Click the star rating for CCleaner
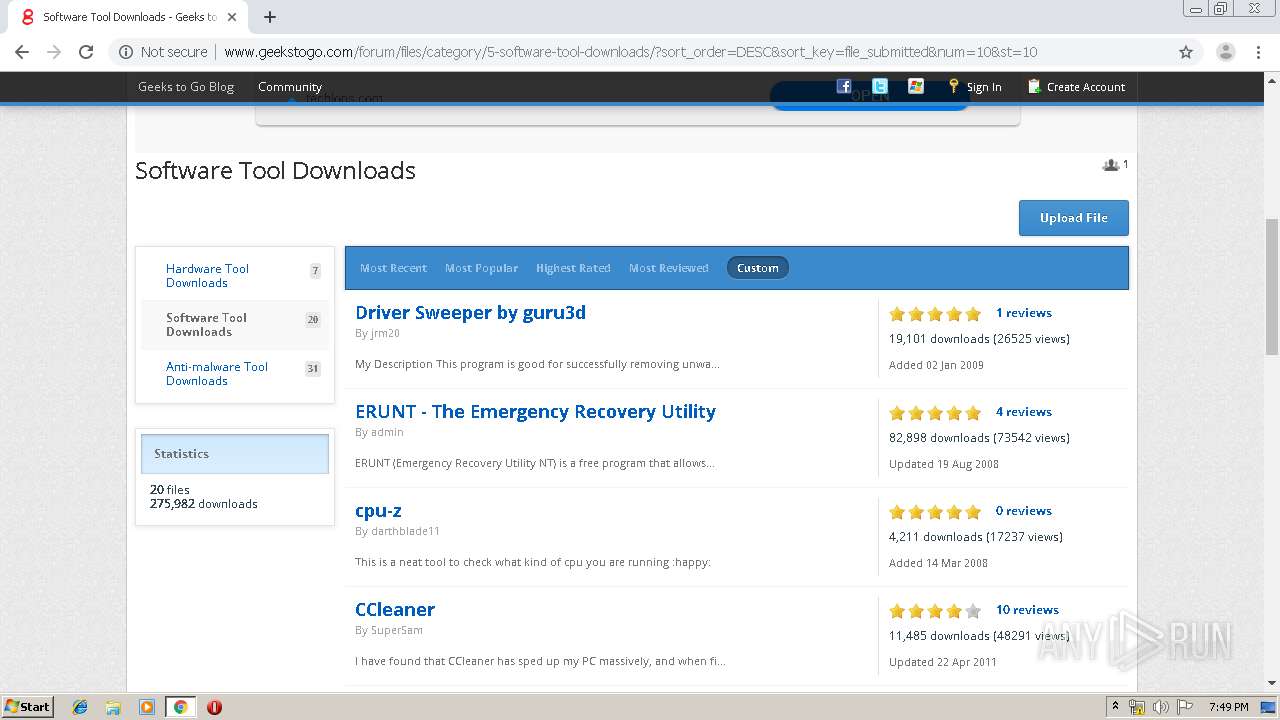 pos(935,611)
